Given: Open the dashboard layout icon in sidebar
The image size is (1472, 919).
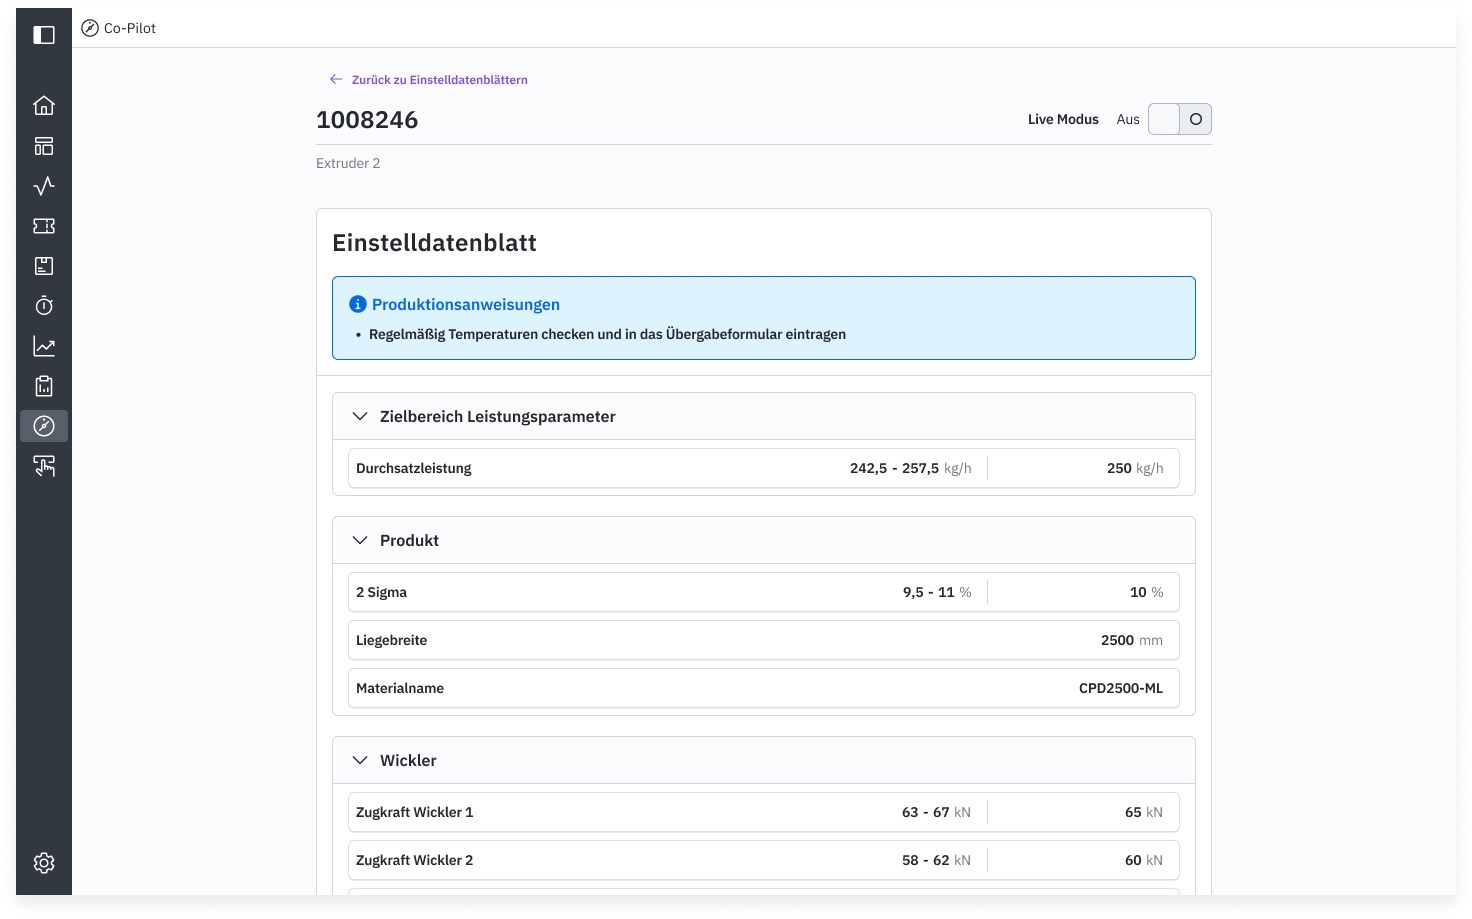Looking at the screenshot, I should tap(44, 146).
